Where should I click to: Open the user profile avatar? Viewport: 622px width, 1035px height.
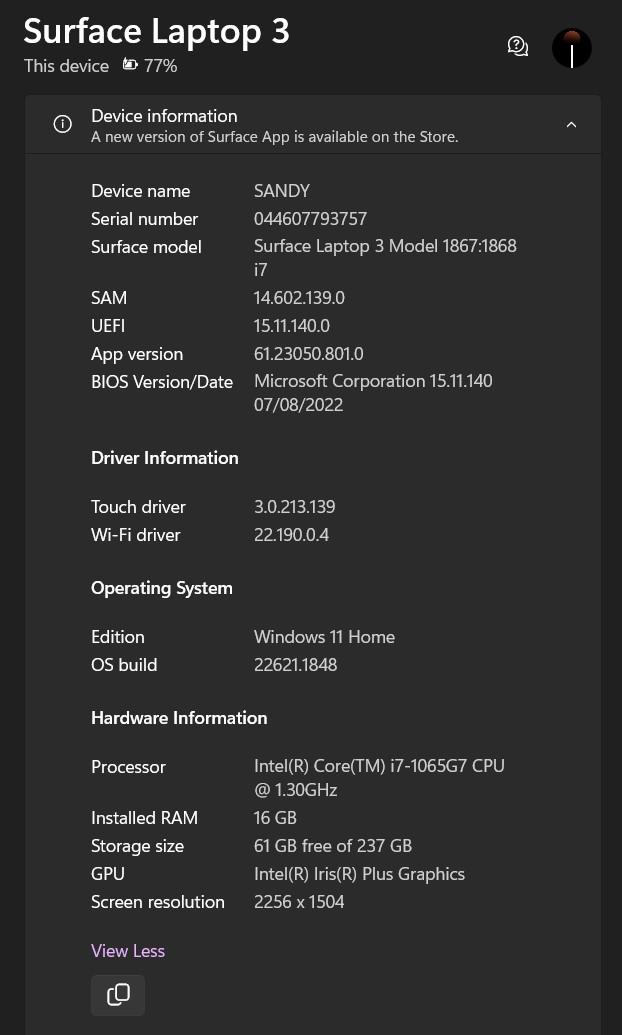coord(572,48)
